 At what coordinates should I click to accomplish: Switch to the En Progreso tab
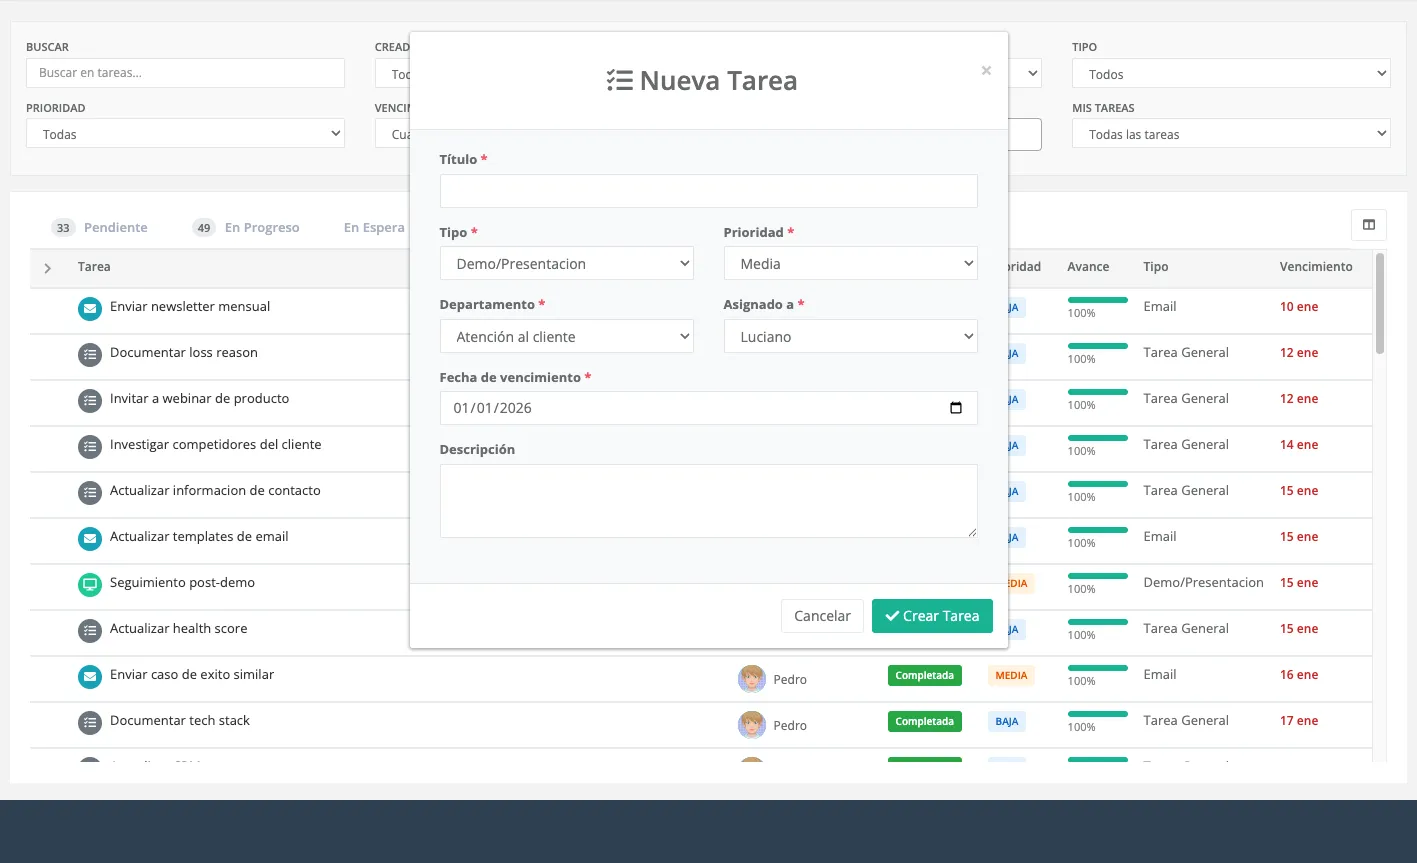(x=246, y=228)
